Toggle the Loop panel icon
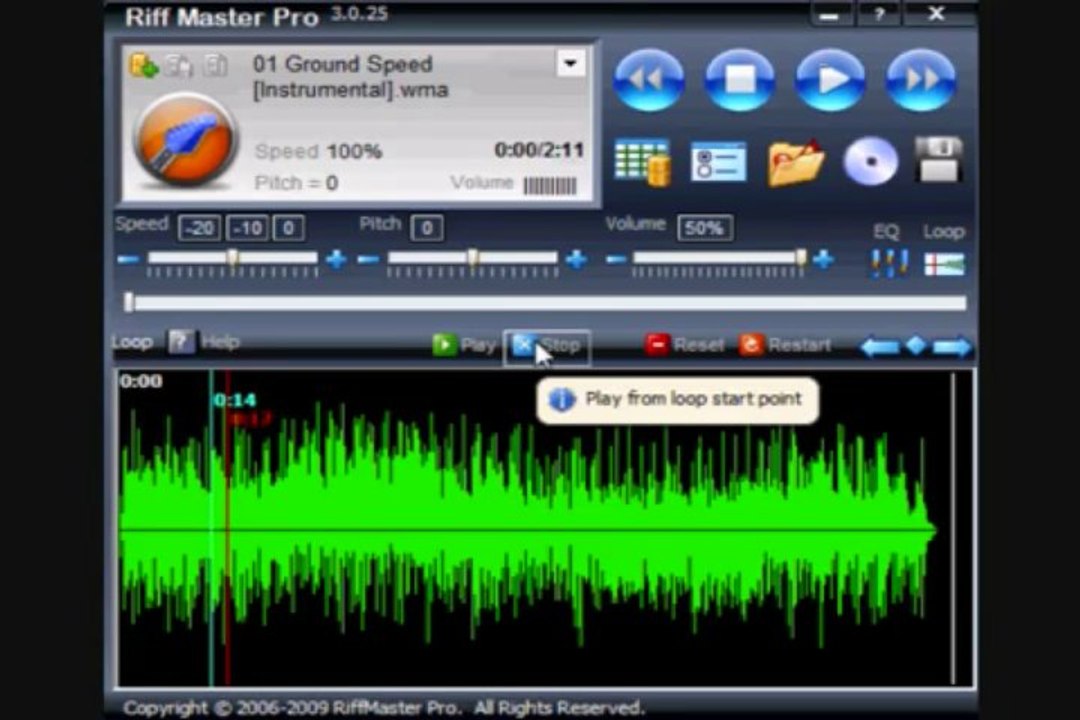This screenshot has height=720, width=1080. pyautogui.click(x=944, y=264)
